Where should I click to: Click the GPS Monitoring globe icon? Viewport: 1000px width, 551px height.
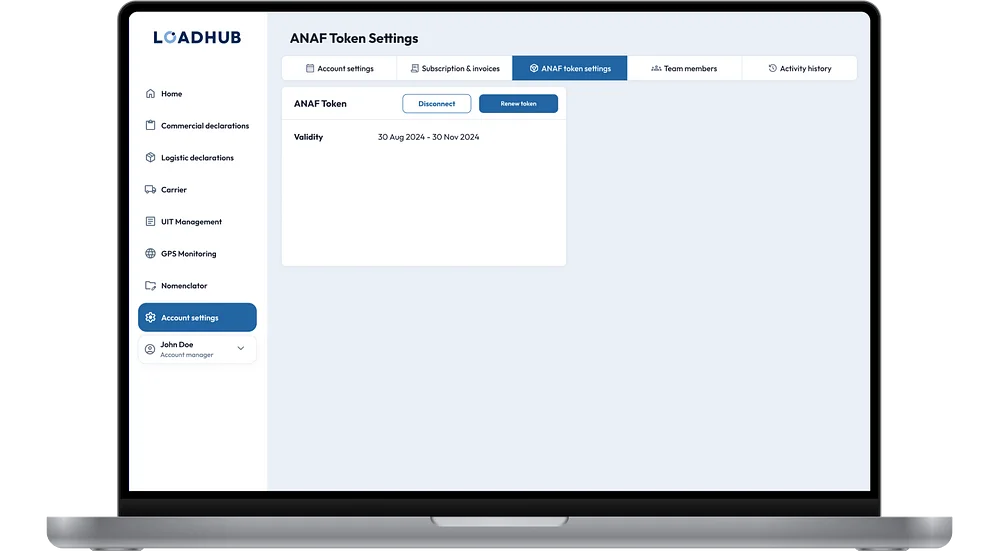(151, 253)
